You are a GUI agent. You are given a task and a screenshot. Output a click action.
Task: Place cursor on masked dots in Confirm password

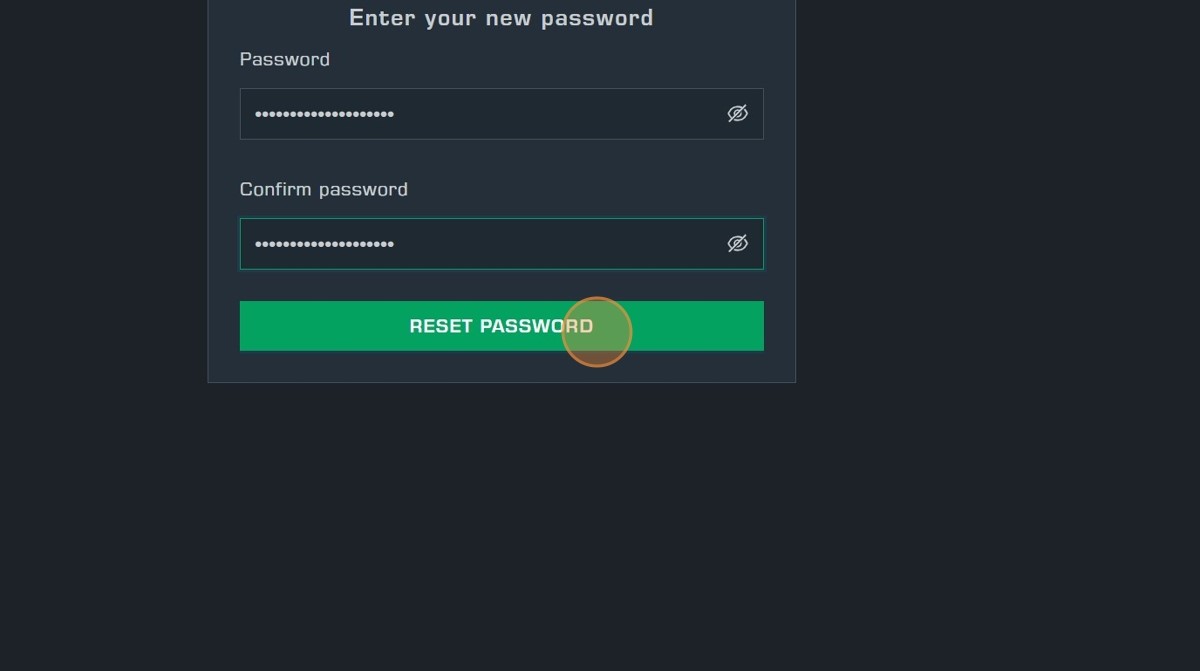click(x=324, y=244)
